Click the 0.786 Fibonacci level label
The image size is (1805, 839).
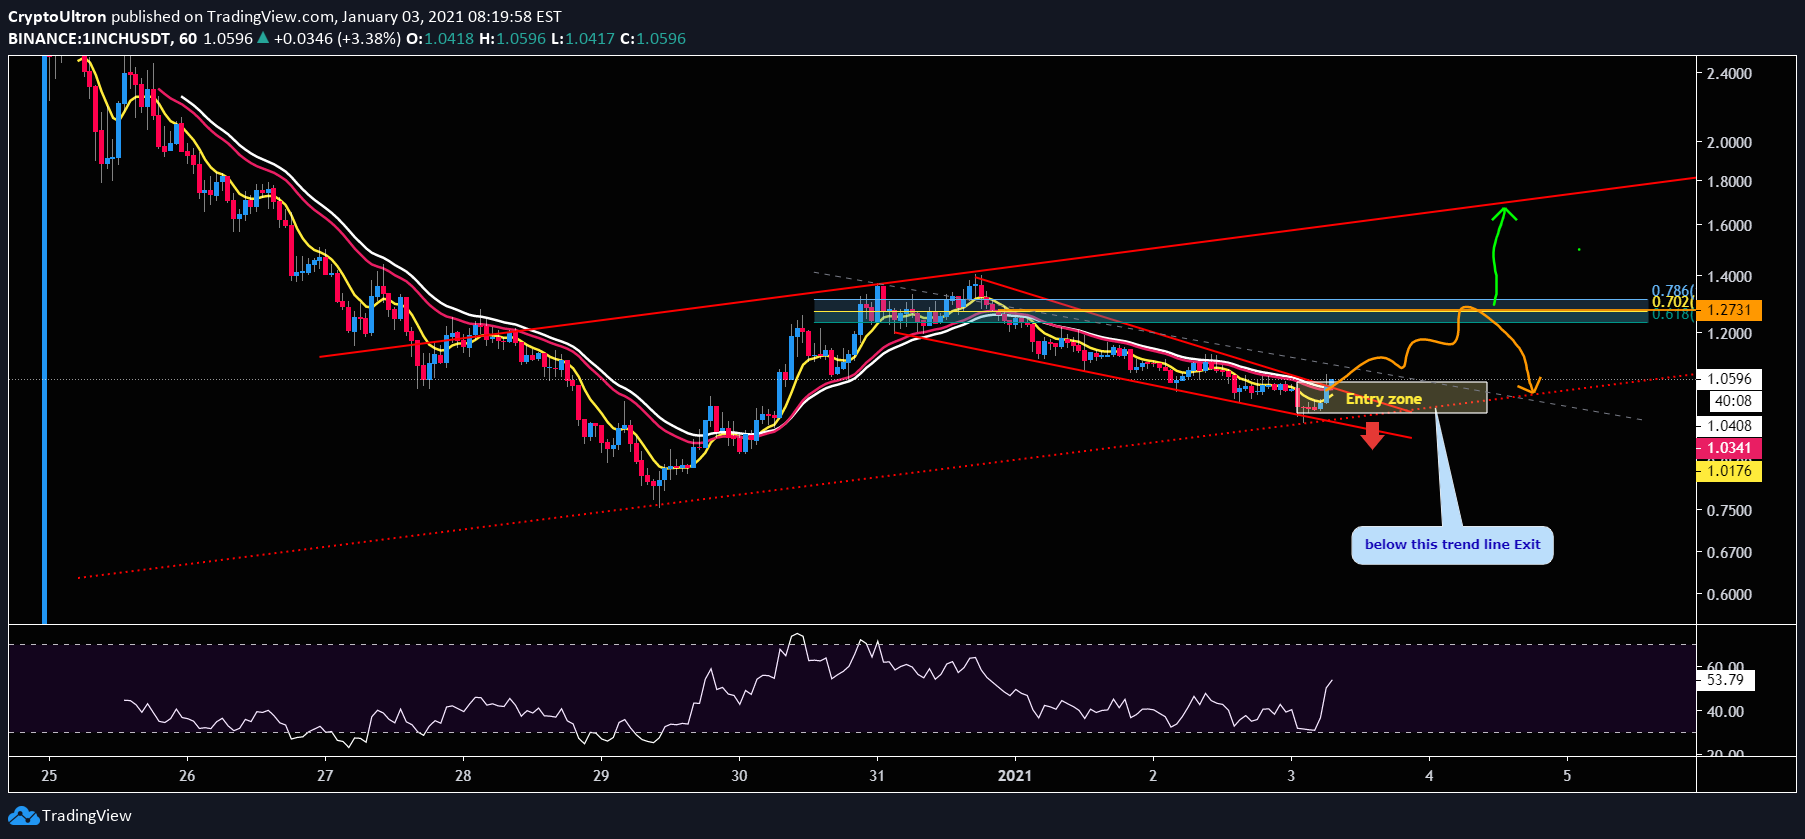click(1672, 291)
